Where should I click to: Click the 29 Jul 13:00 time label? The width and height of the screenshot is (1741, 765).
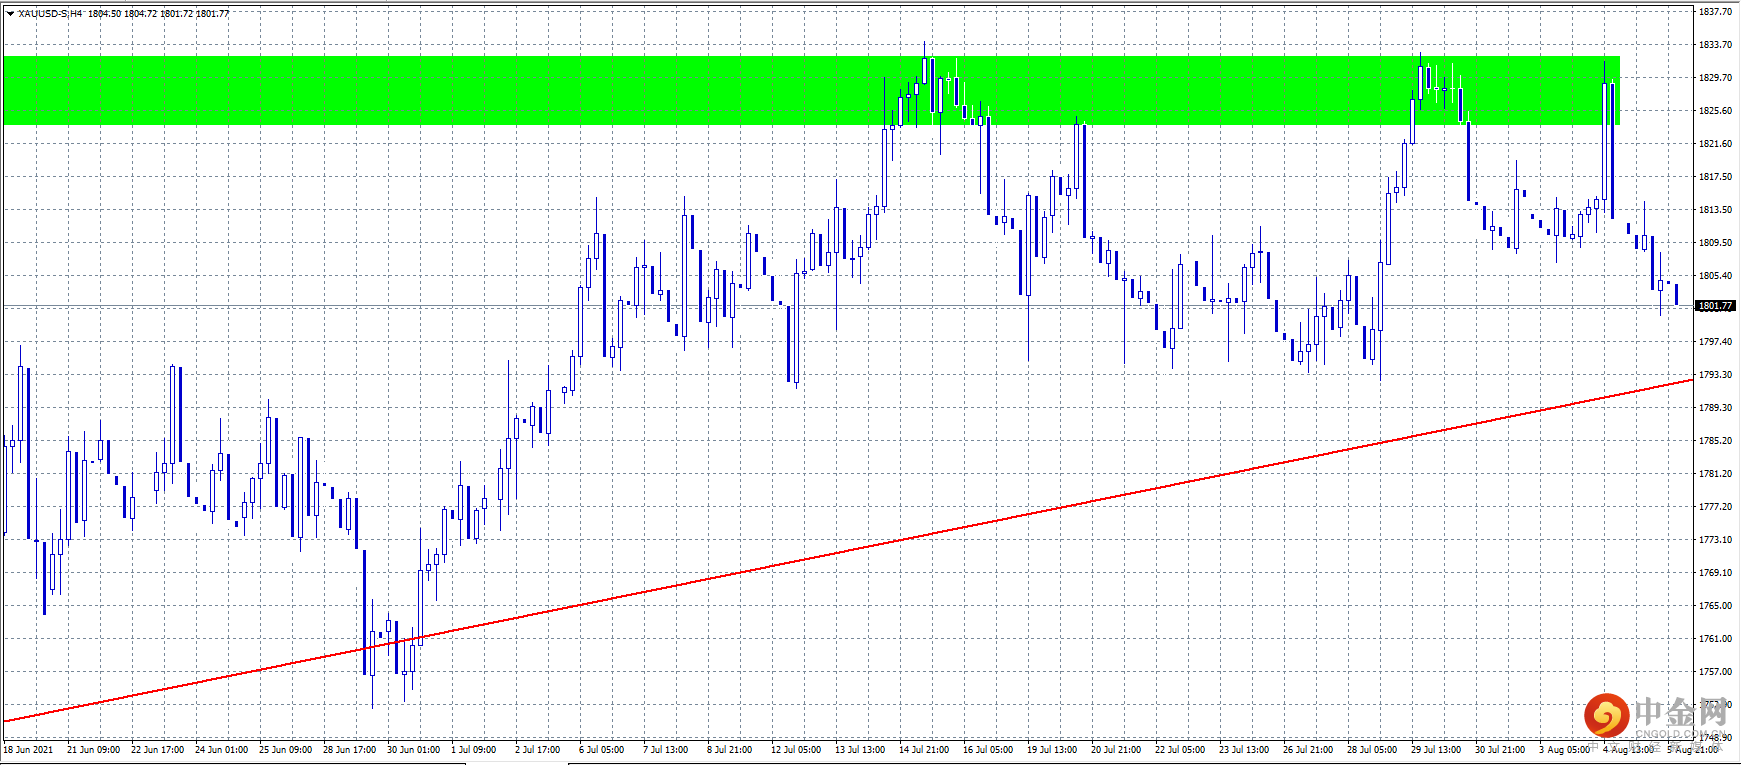click(x=1436, y=750)
